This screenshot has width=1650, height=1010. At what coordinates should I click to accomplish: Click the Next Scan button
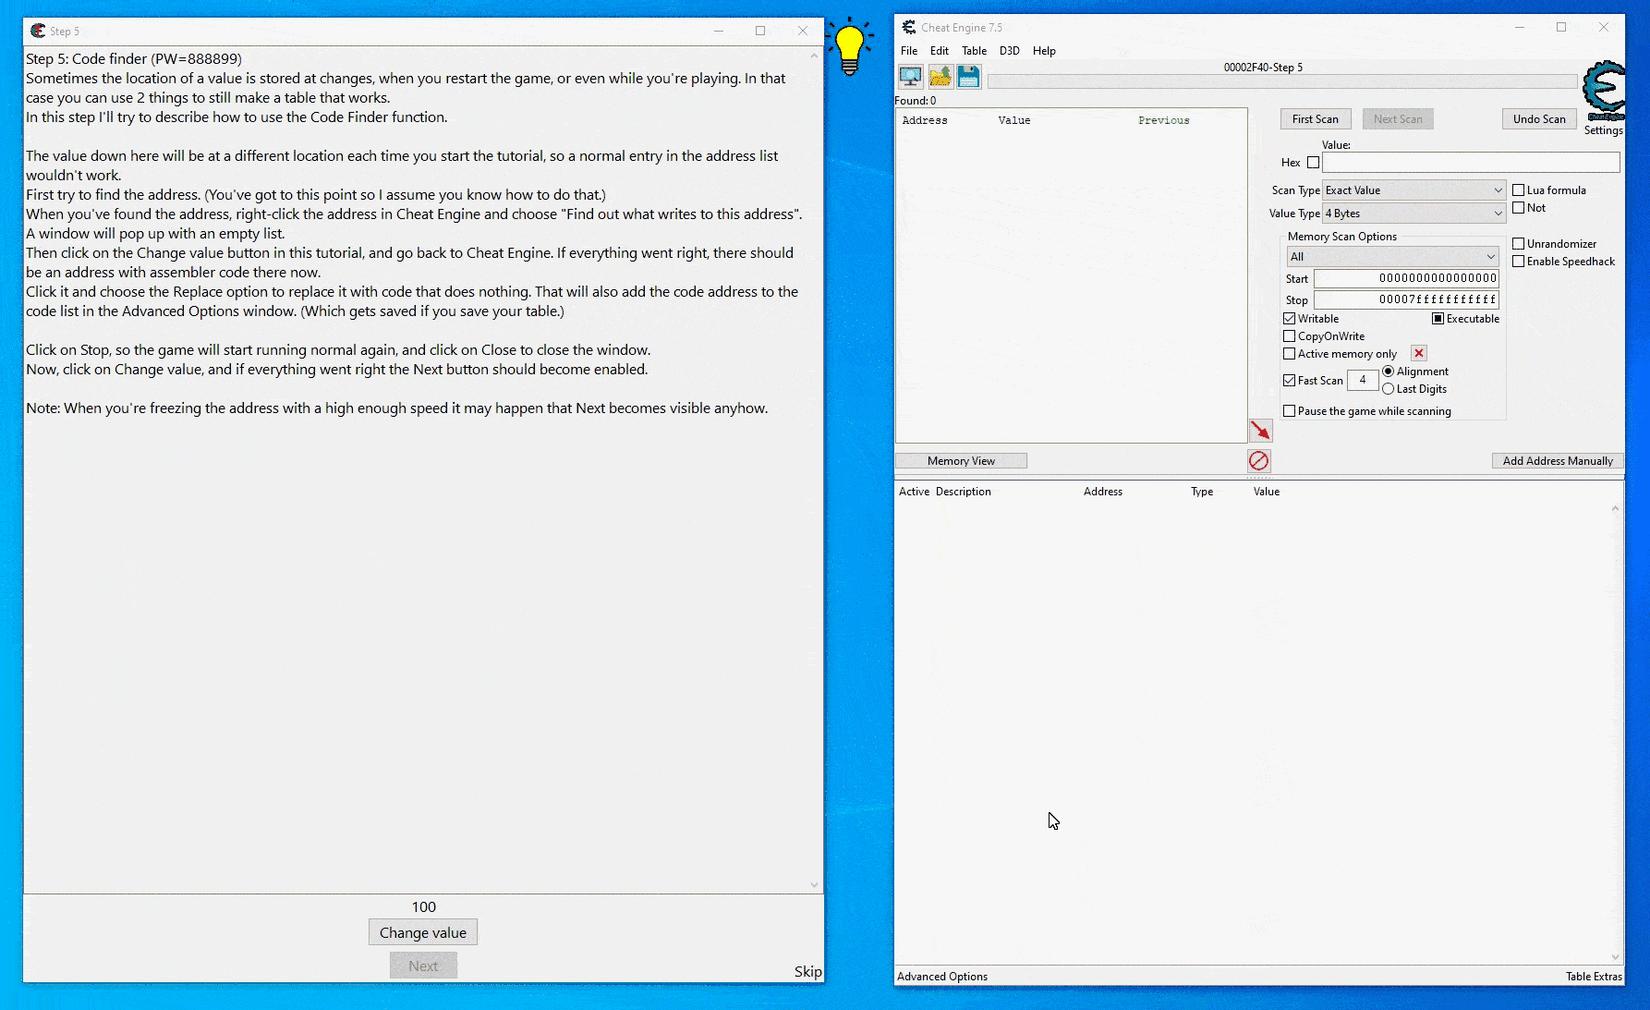click(1397, 119)
